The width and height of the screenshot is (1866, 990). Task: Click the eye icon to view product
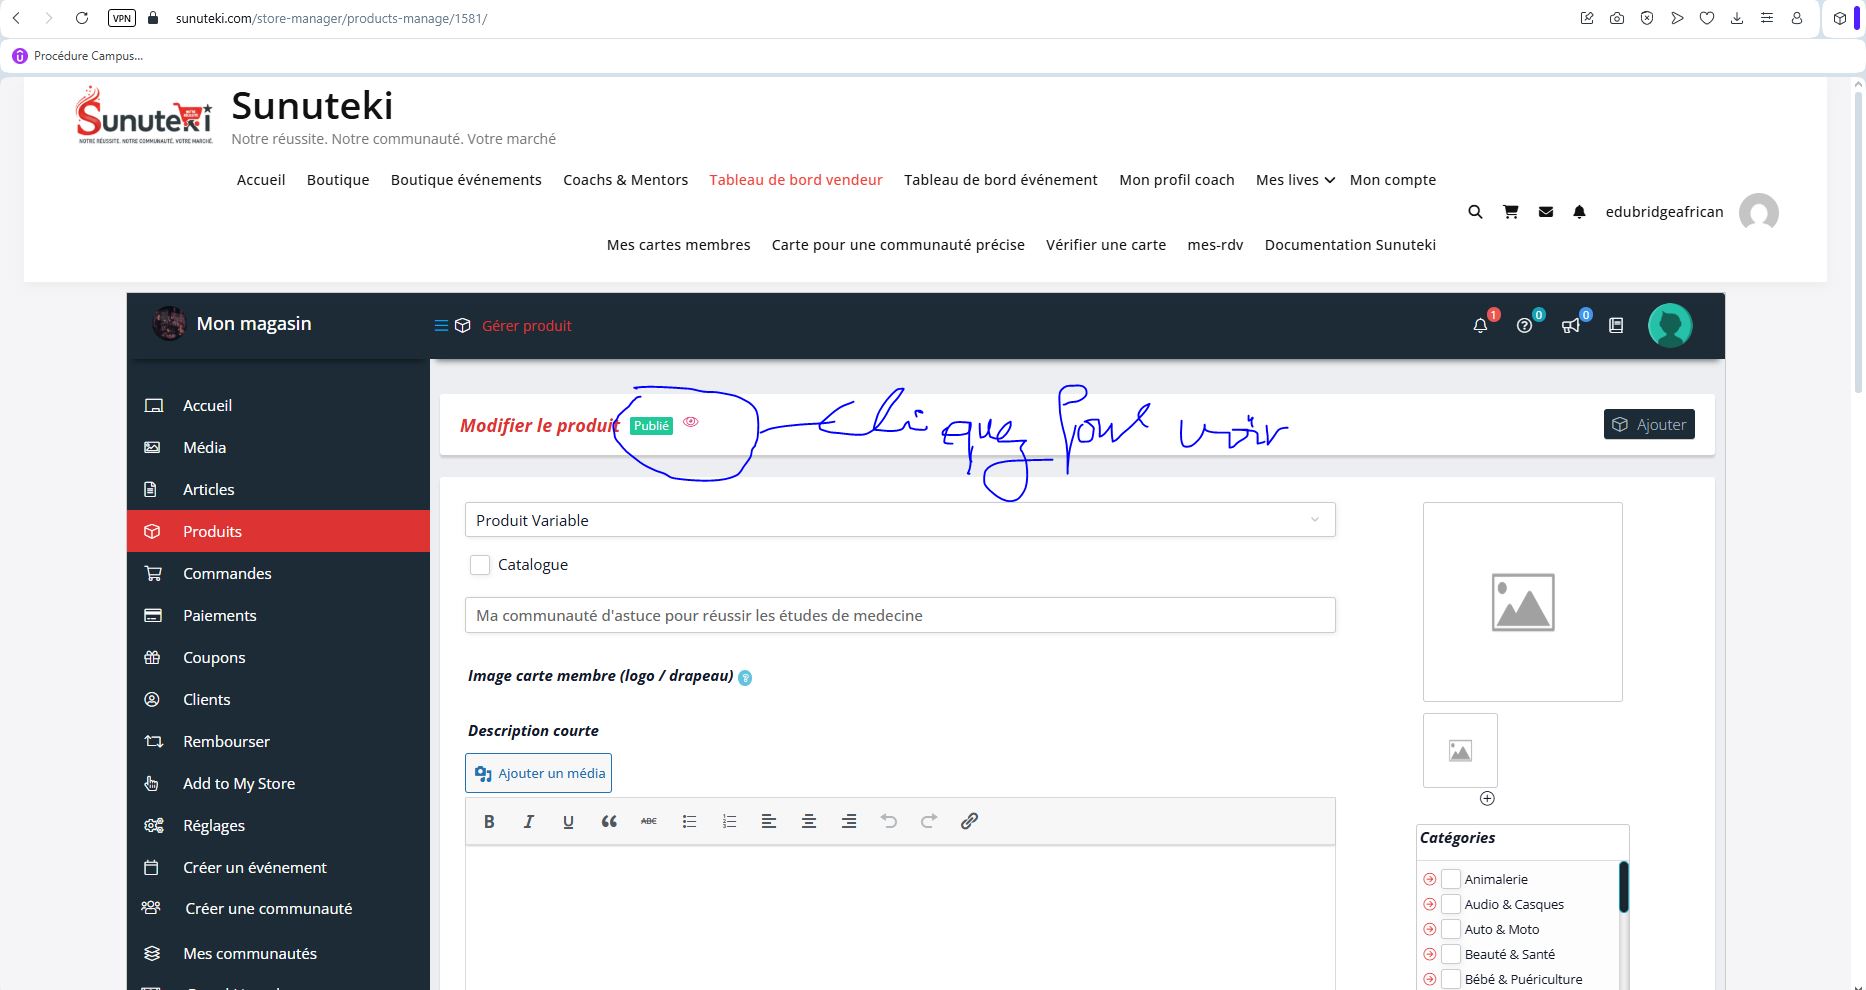[x=691, y=422]
